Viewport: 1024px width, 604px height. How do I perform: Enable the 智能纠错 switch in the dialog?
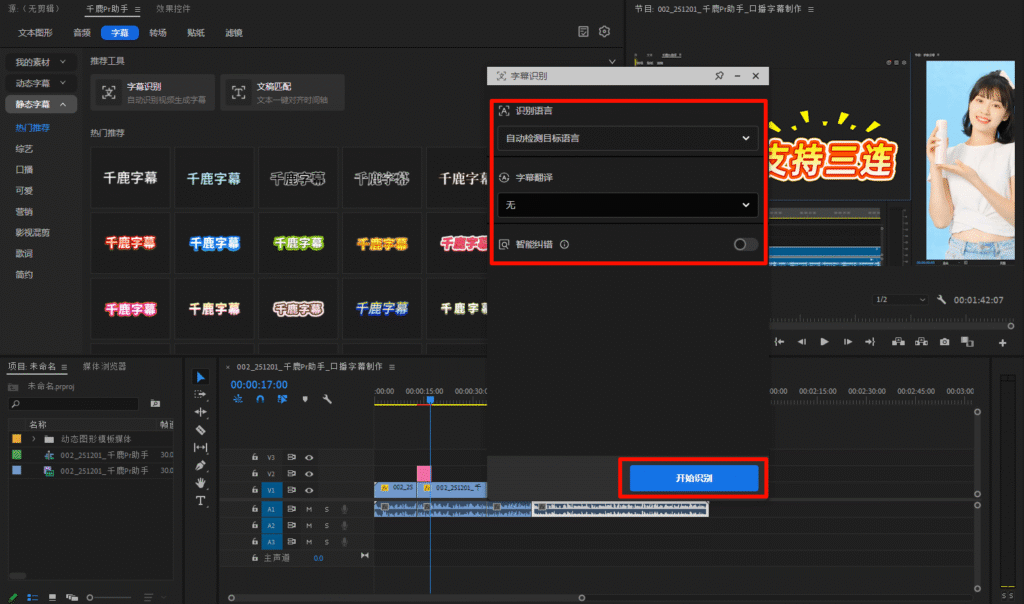[744, 244]
